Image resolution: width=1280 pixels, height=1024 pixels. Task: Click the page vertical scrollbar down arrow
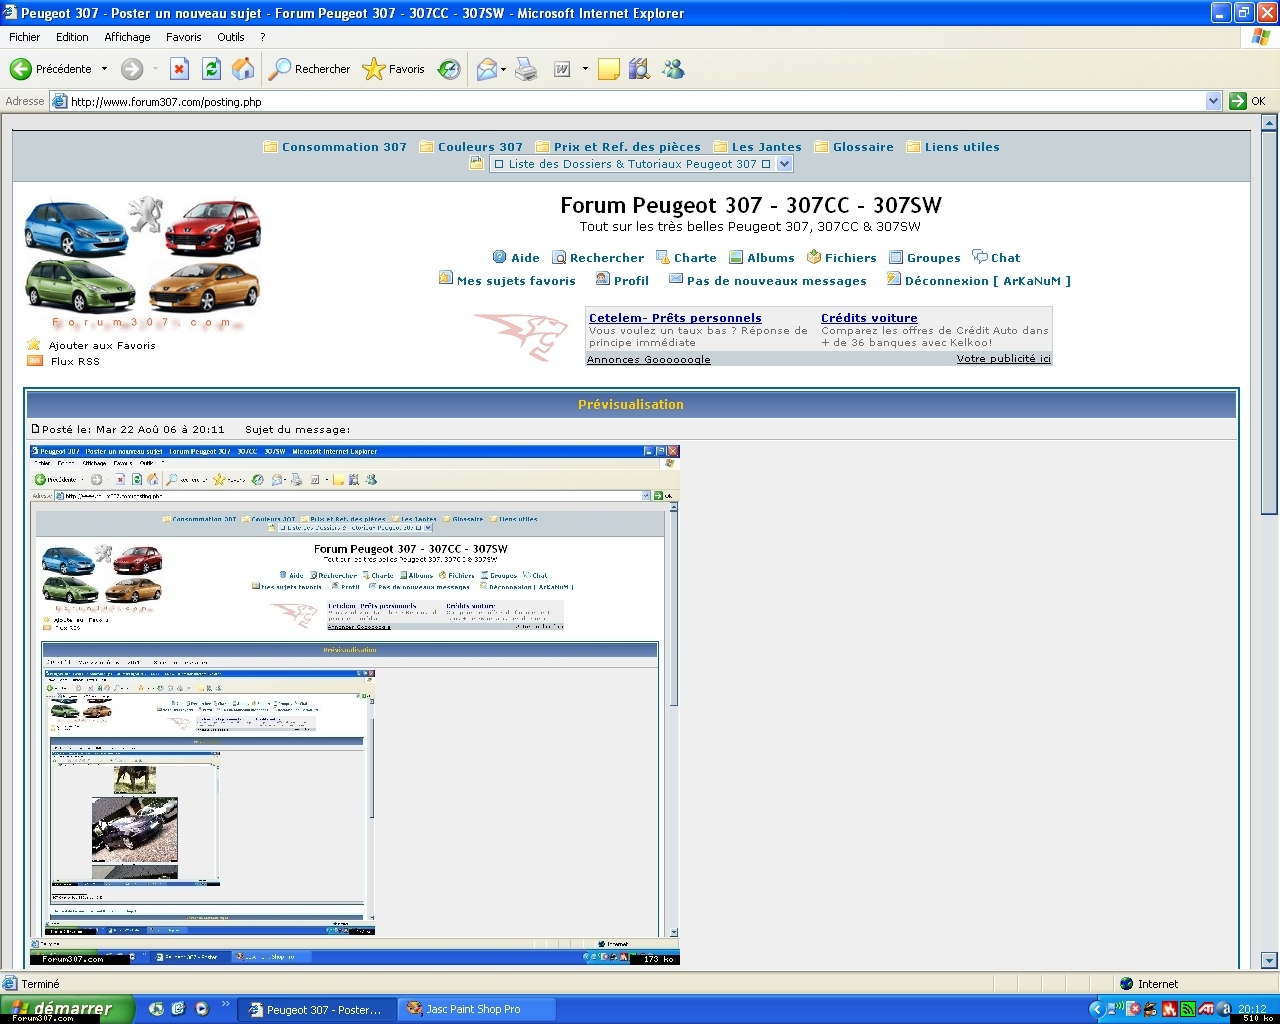(x=1269, y=960)
